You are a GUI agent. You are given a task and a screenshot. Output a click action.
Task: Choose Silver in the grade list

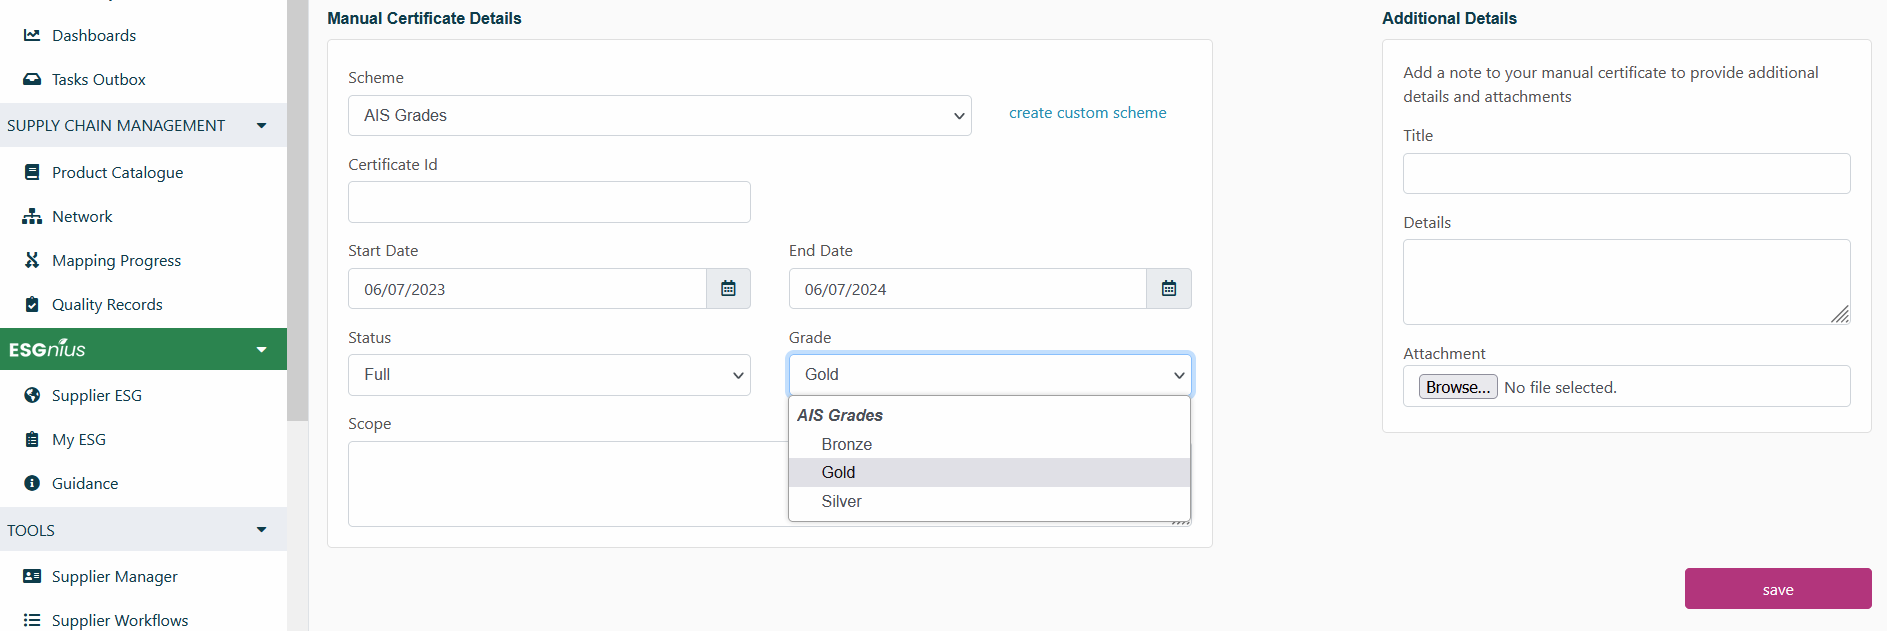point(841,501)
